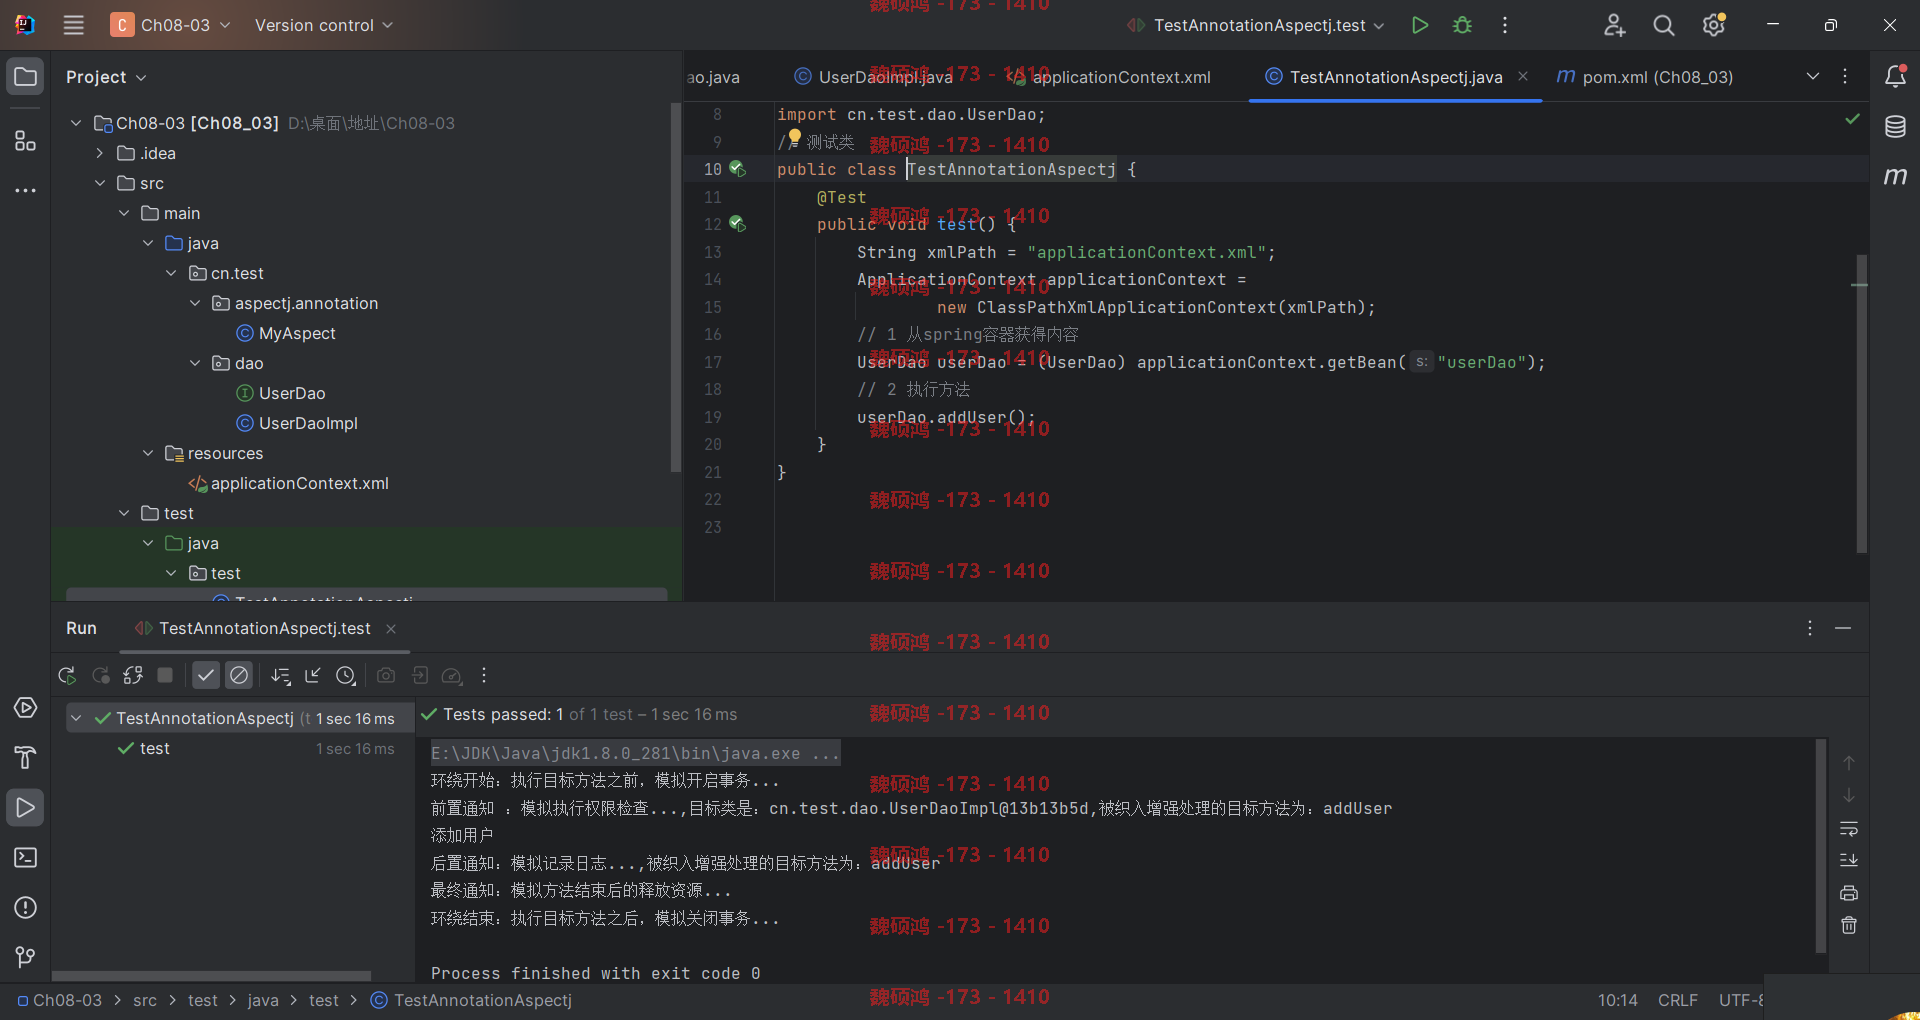Close the TestAnnotationAspectj.java tab

1522,76
